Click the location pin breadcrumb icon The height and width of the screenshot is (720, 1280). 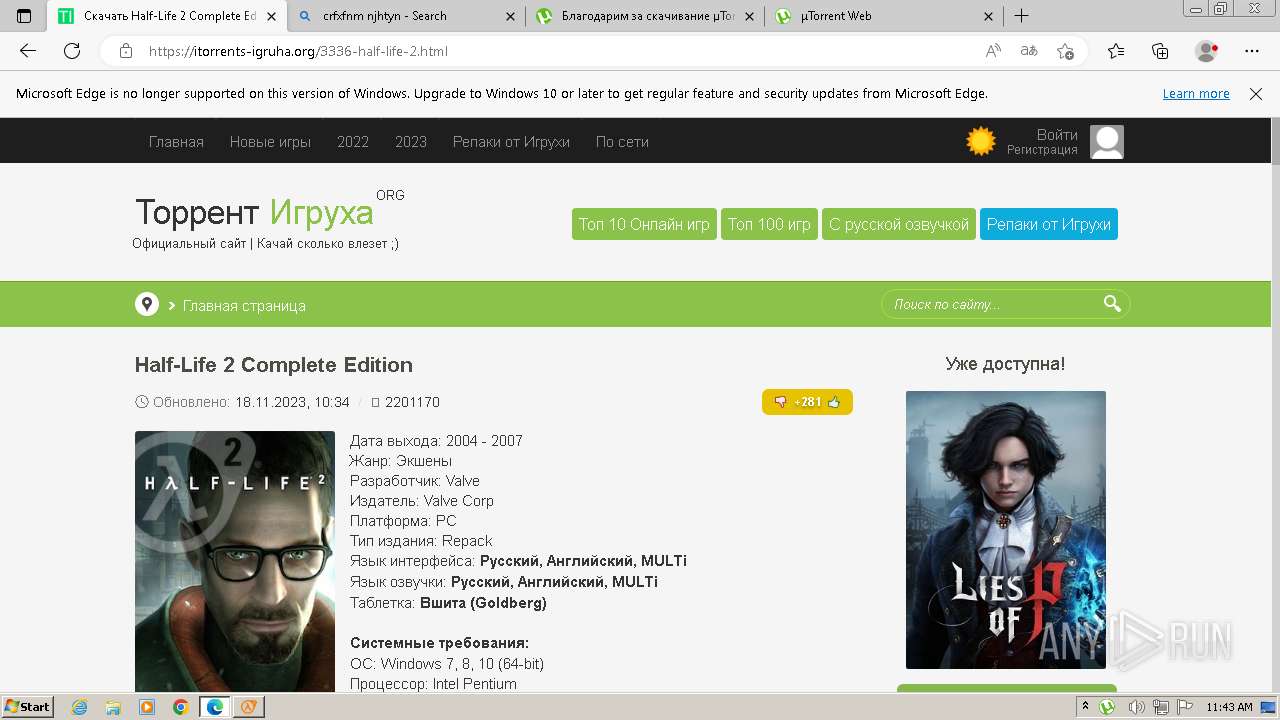point(147,304)
